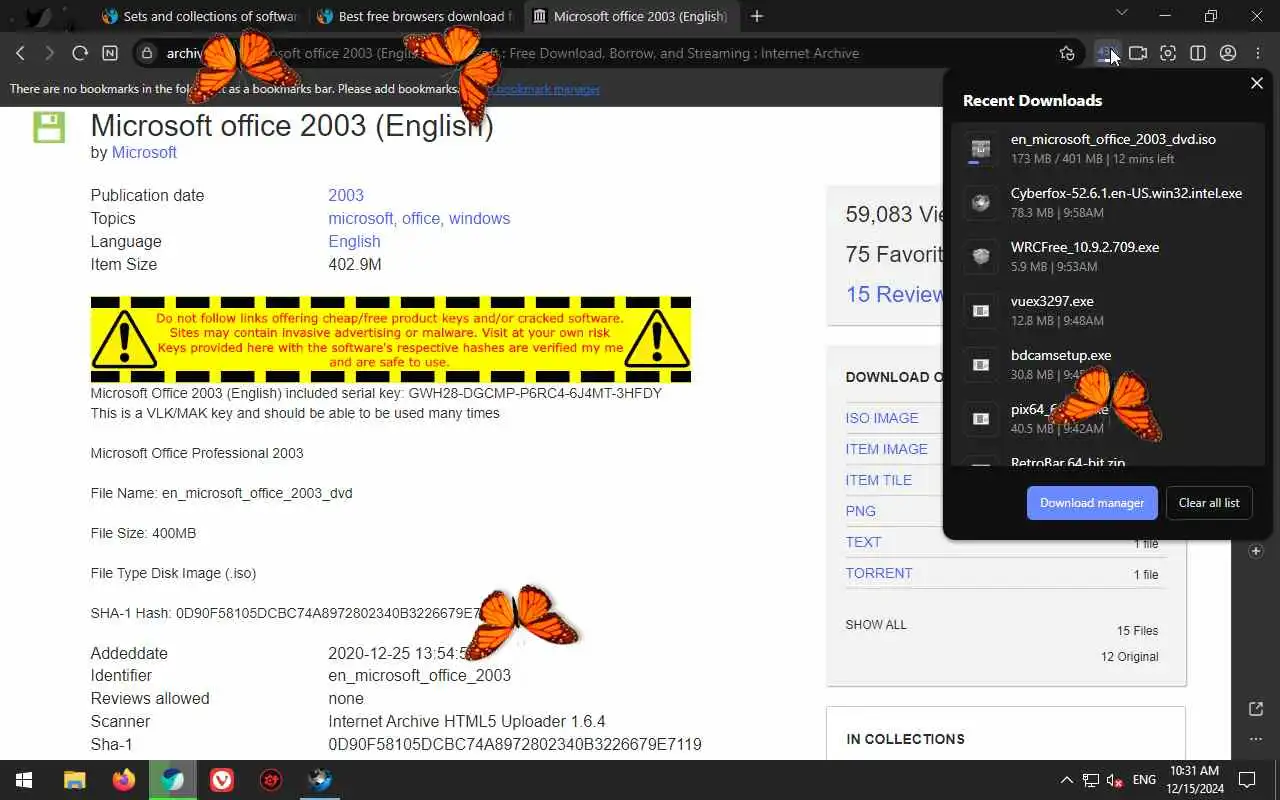Click the 15 Reviews link
The image size is (1280, 800).
pos(895,294)
